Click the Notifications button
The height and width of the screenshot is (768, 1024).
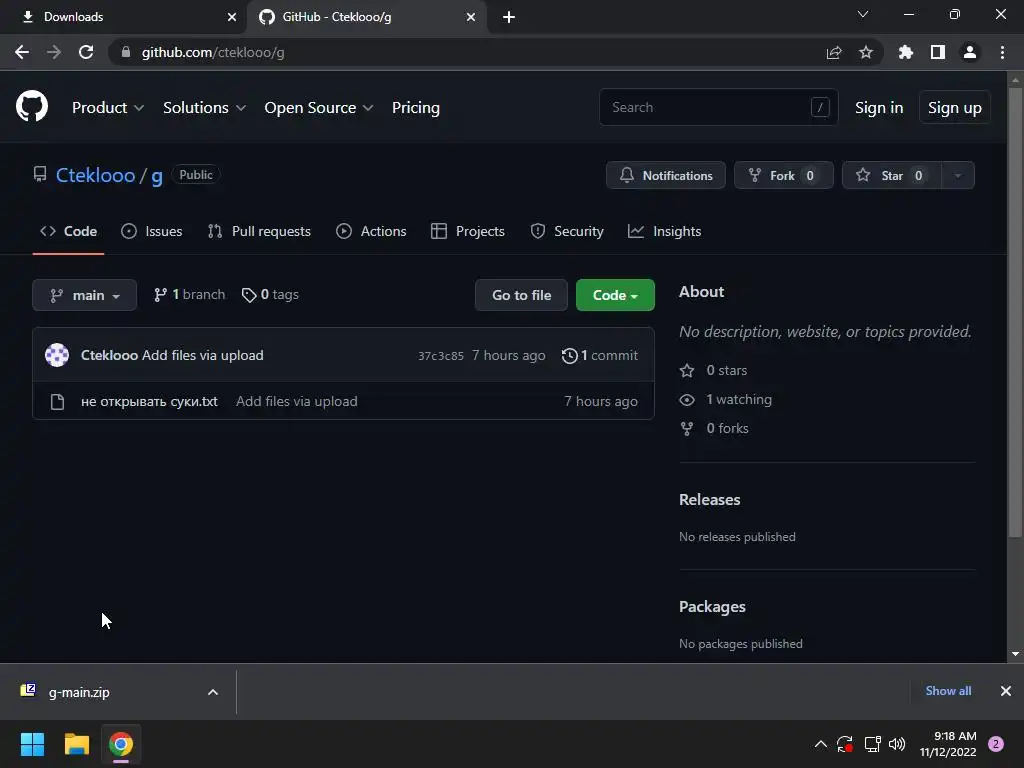pyautogui.click(x=665, y=175)
